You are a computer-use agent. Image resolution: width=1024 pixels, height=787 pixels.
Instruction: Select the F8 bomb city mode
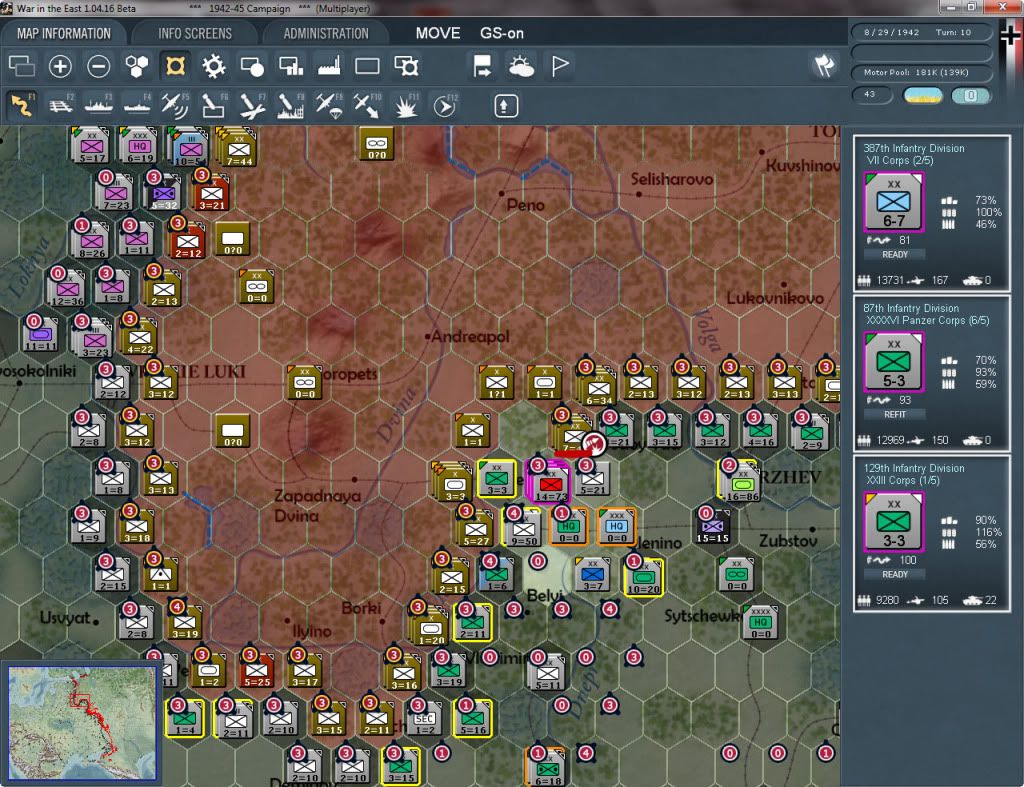coord(291,105)
